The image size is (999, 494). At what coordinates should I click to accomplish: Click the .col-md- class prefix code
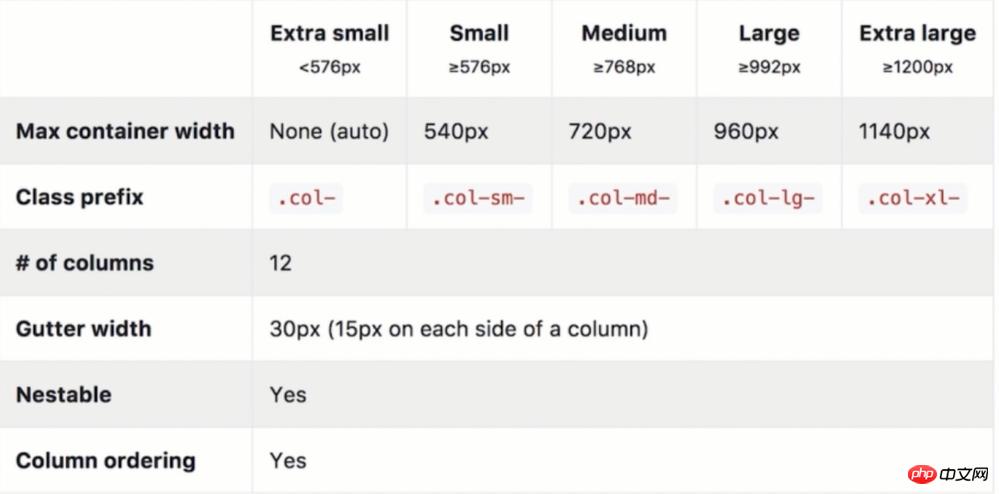point(623,198)
